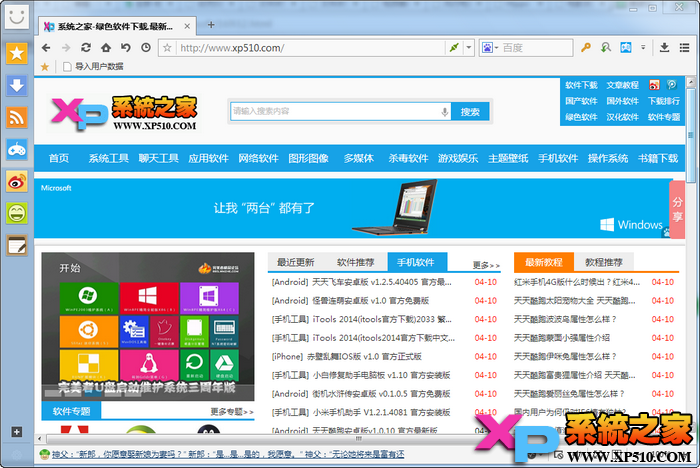Open the 系统工具 navigation item
Image resolution: width=700 pixels, height=468 pixels.
(108, 158)
